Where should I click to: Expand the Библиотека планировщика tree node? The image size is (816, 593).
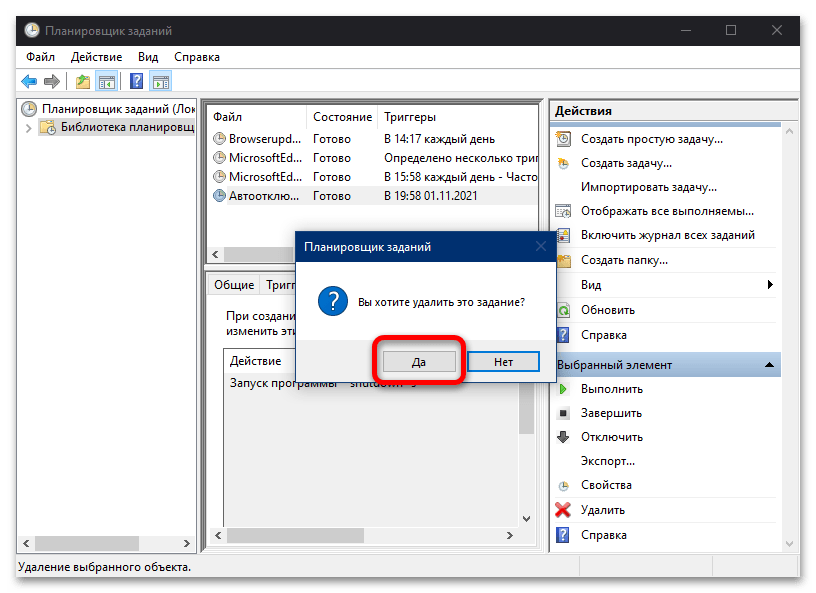click(27, 128)
